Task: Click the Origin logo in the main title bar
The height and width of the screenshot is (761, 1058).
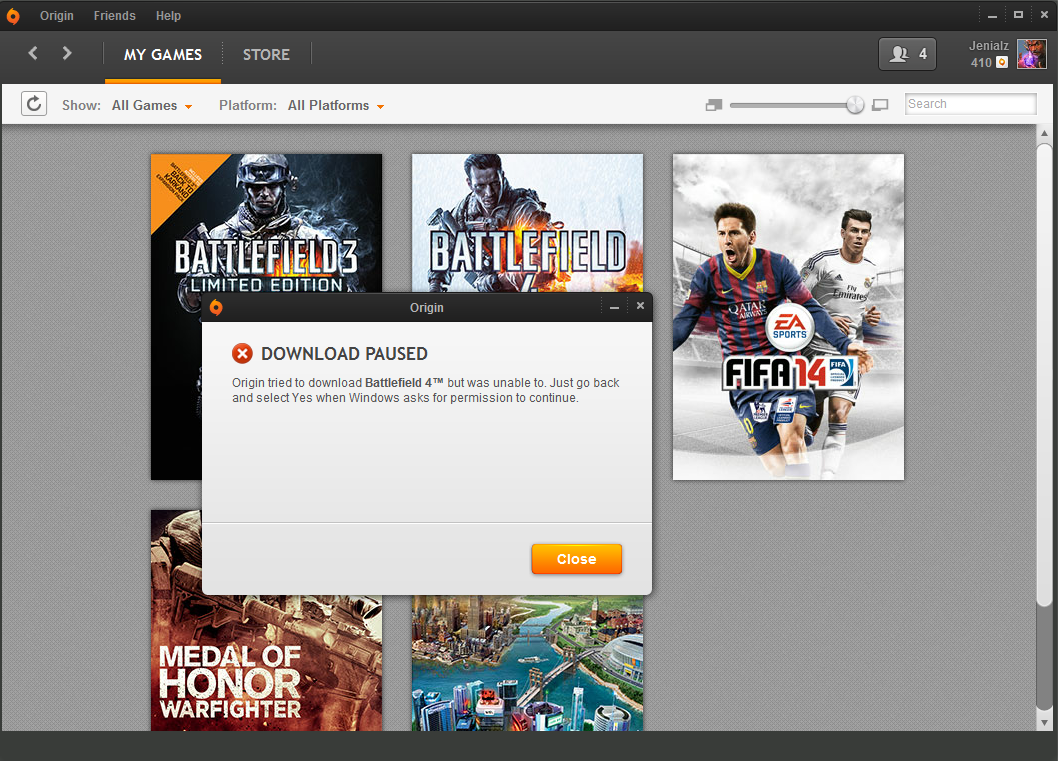Action: click(13, 16)
